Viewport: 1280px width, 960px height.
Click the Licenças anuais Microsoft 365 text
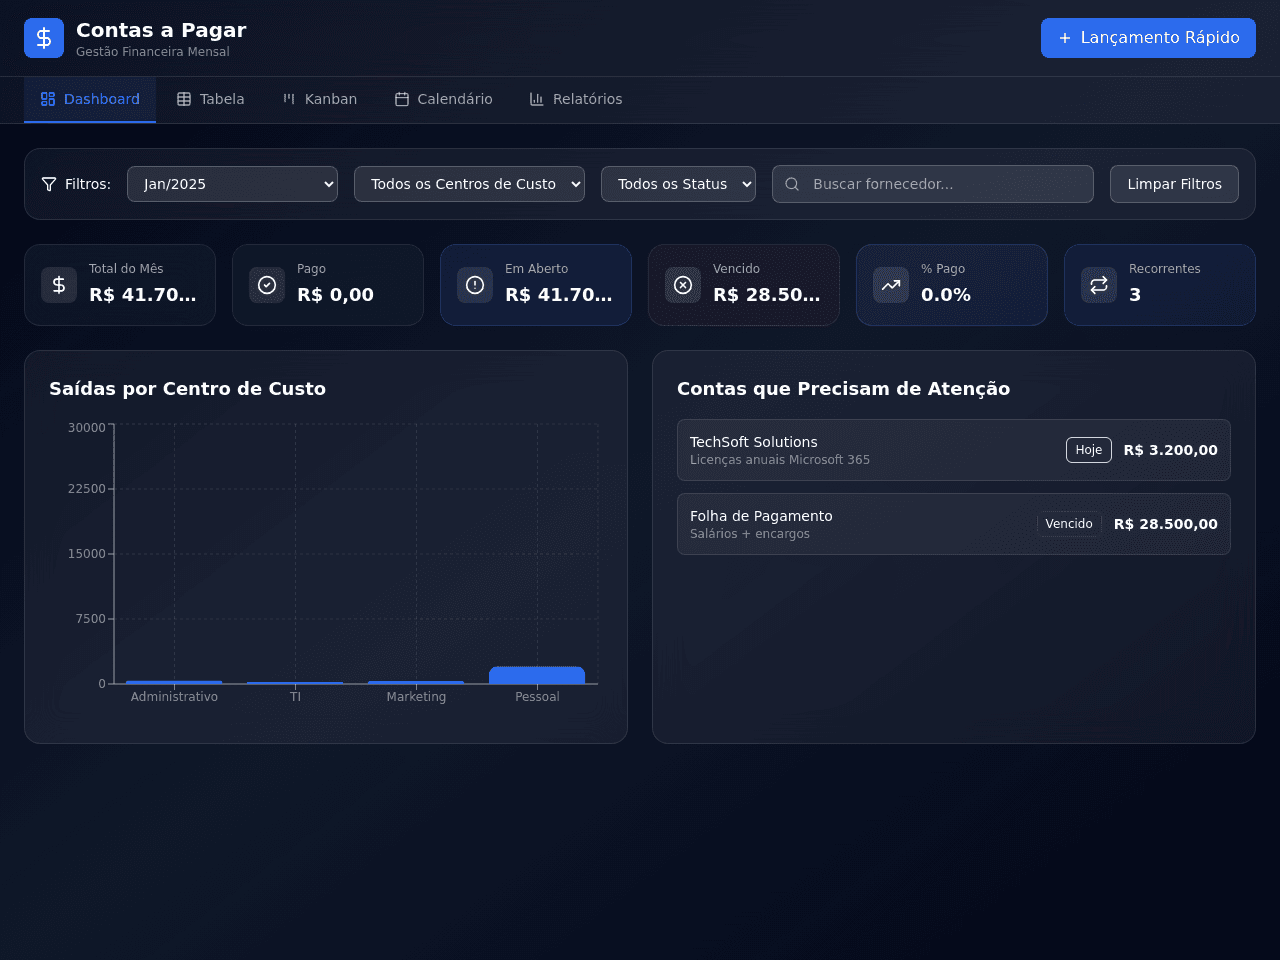pos(780,460)
